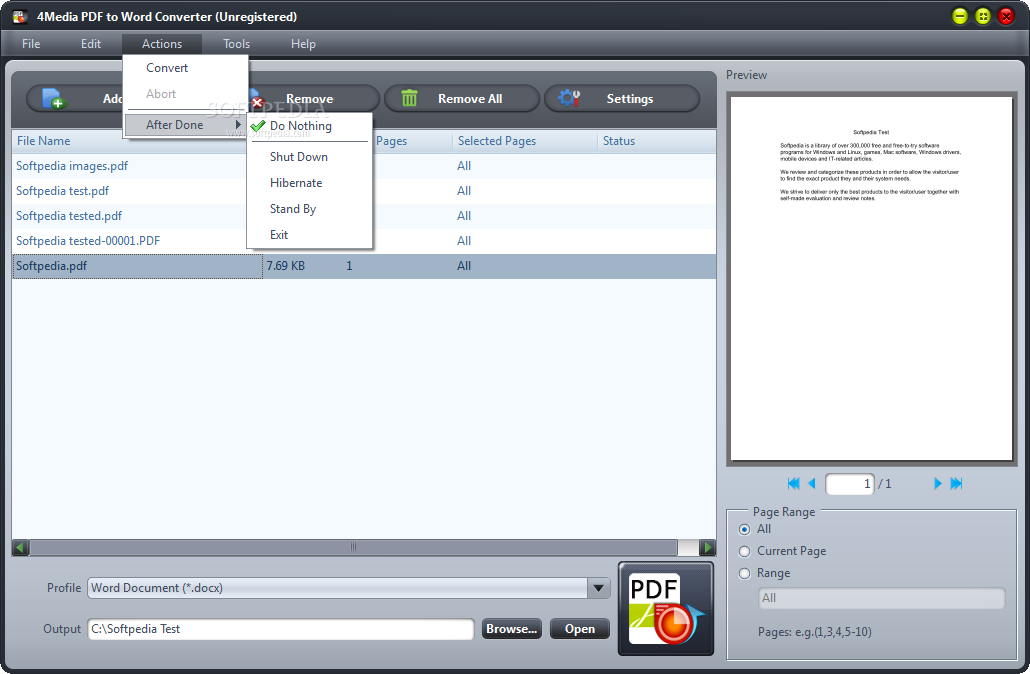The height and width of the screenshot is (674, 1030).
Task: Open the Edit menu
Action: pos(91,44)
